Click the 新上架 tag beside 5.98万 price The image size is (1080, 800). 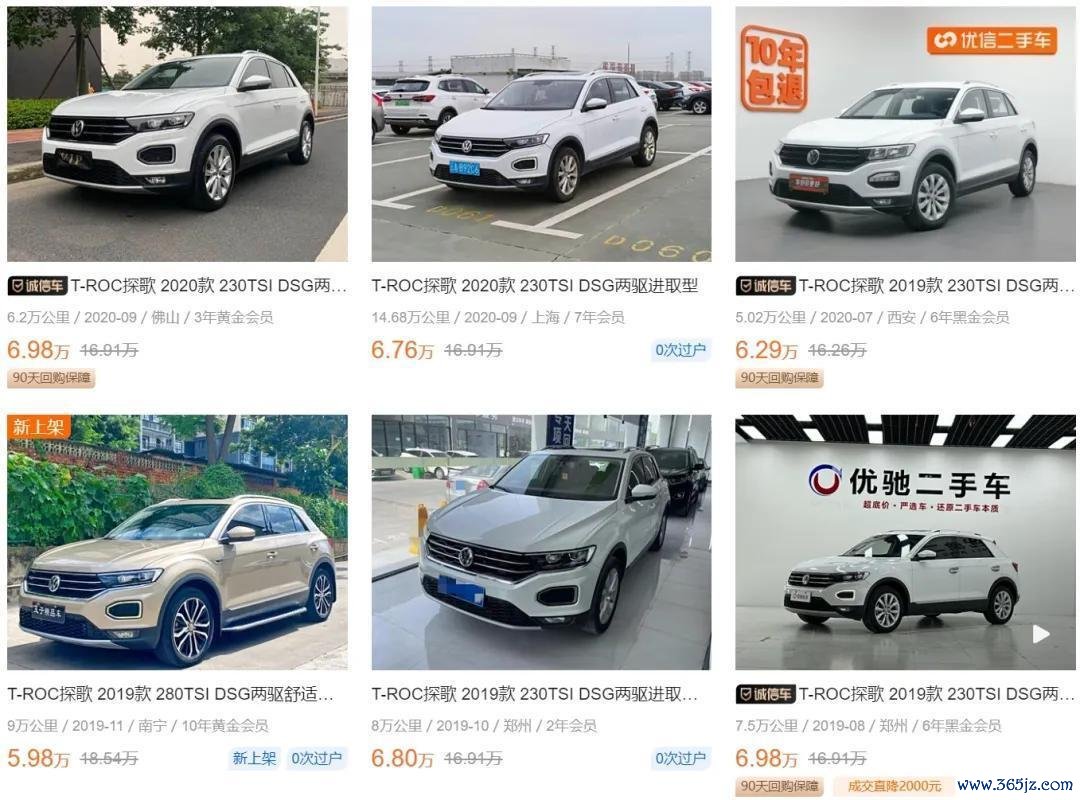point(254,759)
